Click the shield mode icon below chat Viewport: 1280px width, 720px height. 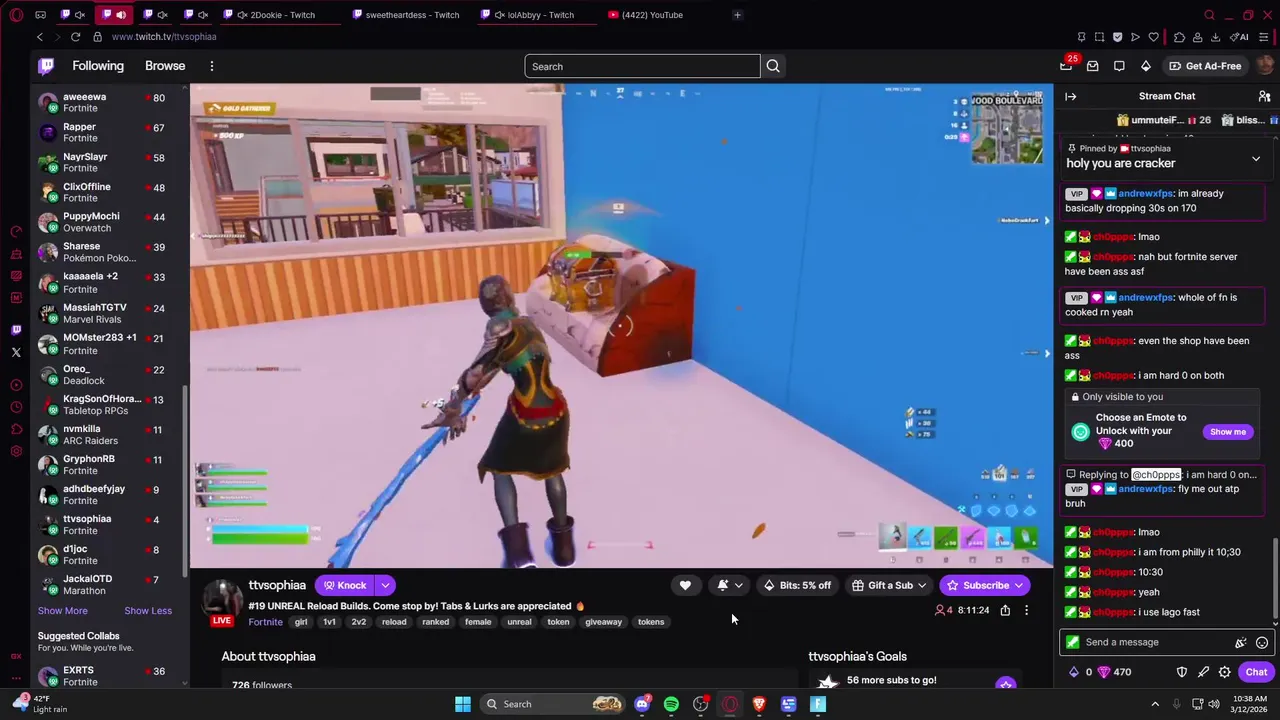[1182, 672]
